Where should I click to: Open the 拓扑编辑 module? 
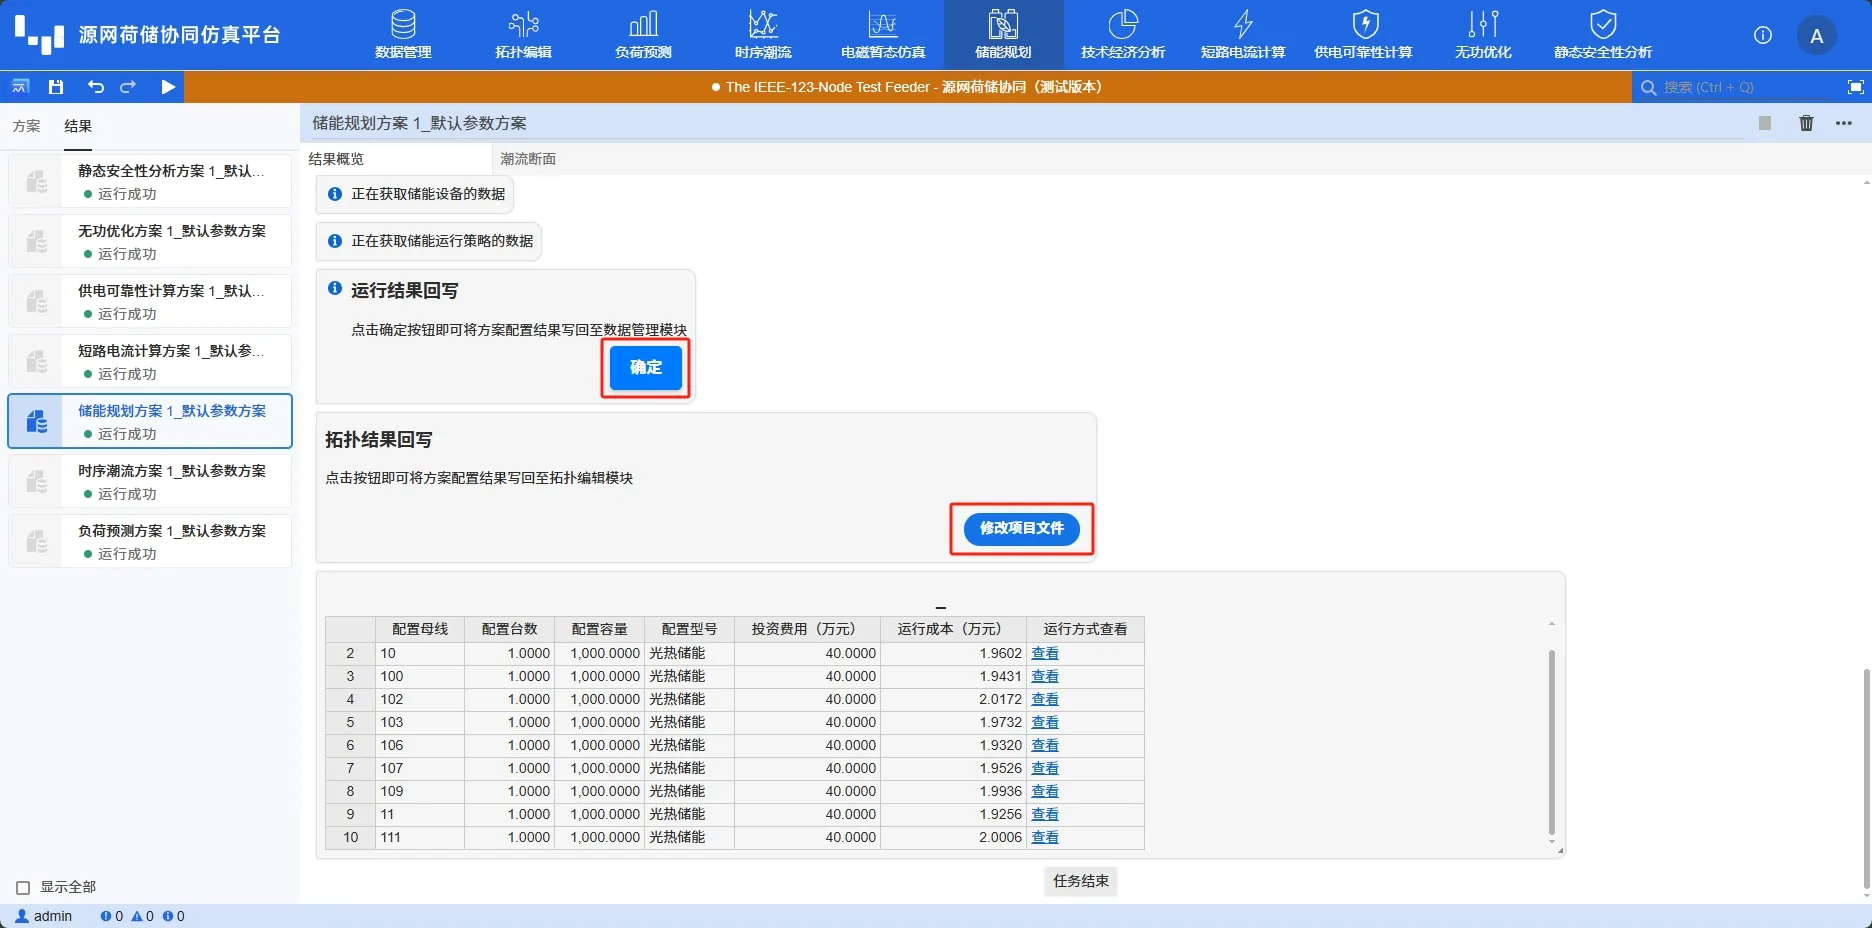pyautogui.click(x=523, y=35)
